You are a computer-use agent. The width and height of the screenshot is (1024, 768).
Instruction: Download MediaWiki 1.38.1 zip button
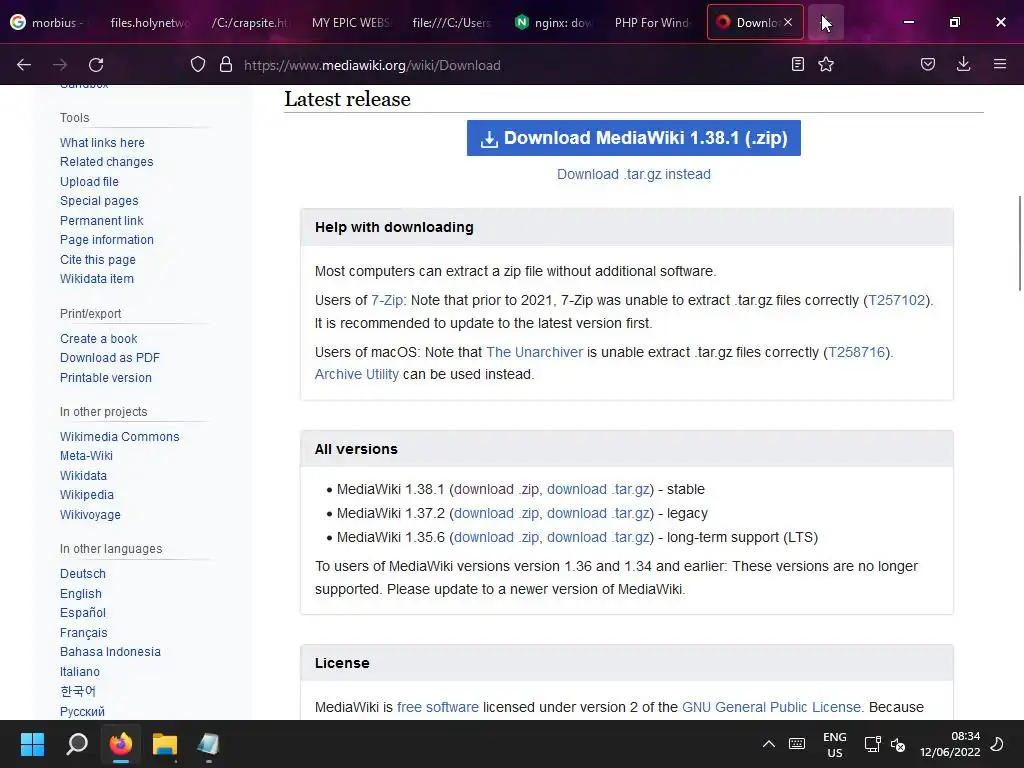tap(633, 138)
